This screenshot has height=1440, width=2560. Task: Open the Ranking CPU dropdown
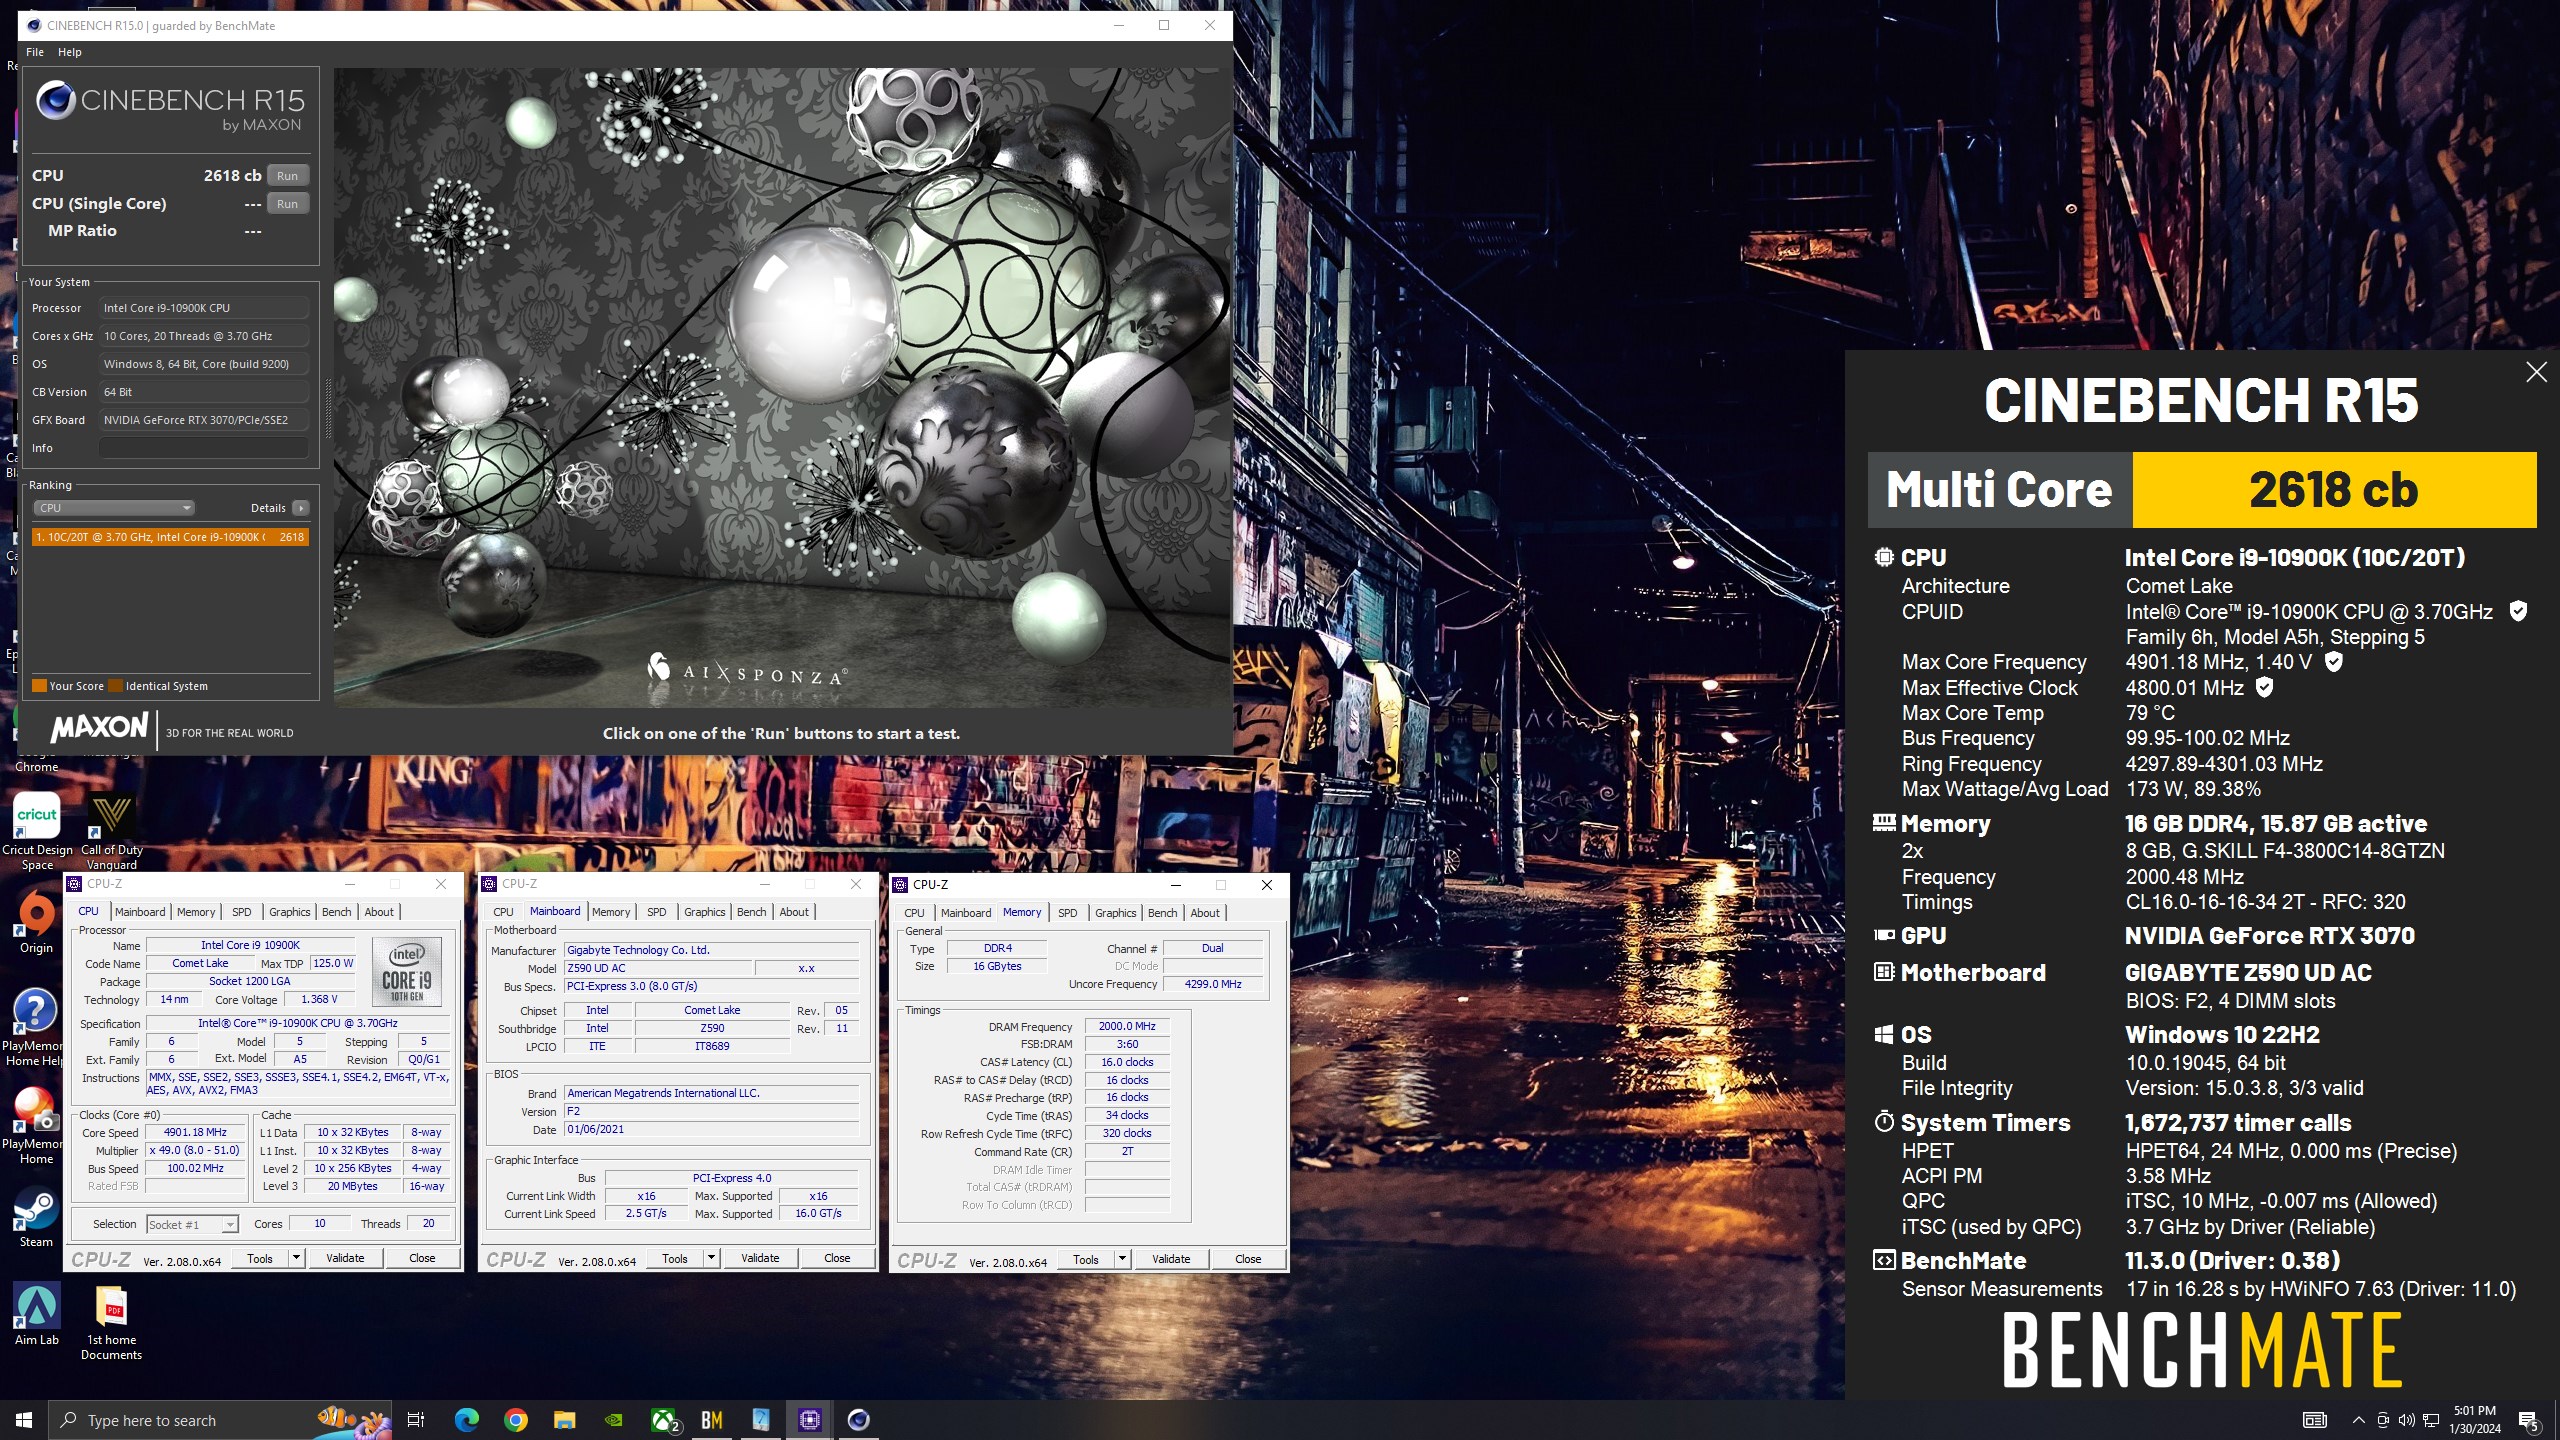coord(115,508)
